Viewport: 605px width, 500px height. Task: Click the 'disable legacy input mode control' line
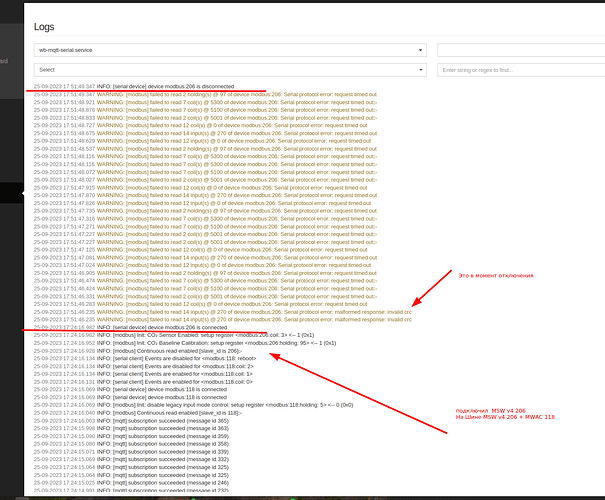pyautogui.click(x=193, y=405)
